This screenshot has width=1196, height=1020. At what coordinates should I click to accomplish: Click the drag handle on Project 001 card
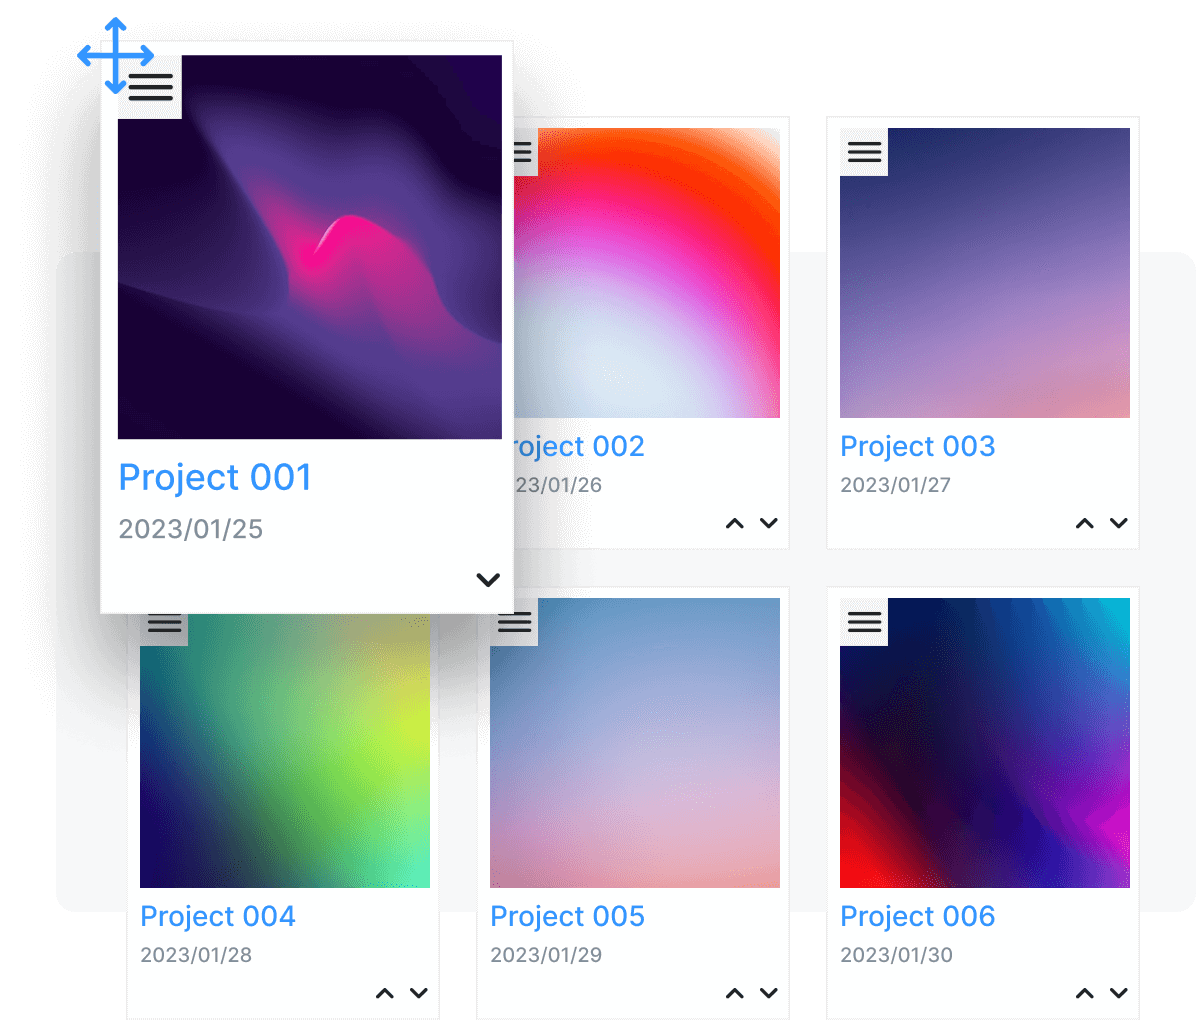coord(151,88)
